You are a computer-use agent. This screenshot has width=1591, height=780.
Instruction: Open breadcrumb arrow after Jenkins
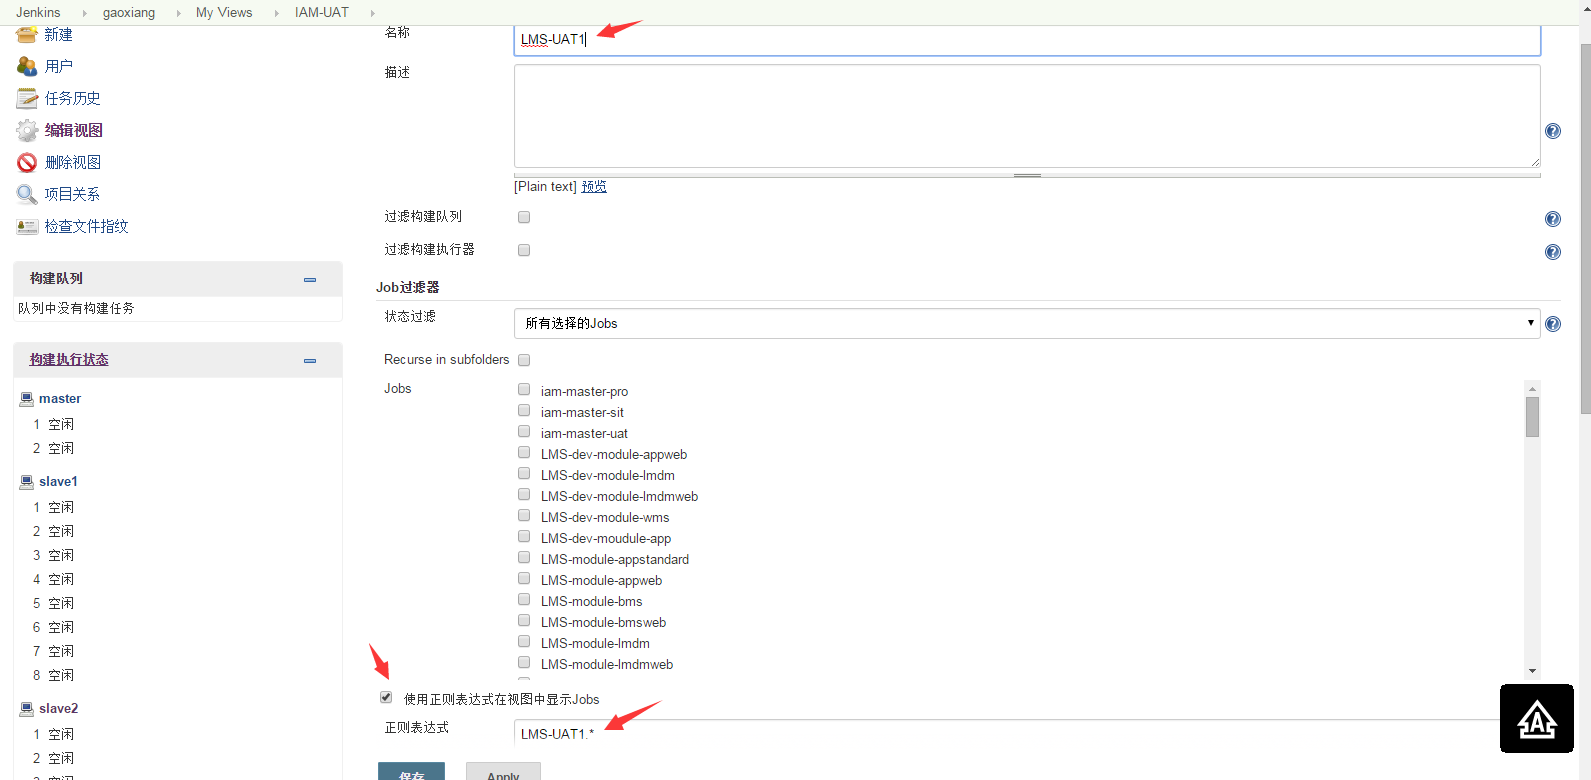[83, 13]
